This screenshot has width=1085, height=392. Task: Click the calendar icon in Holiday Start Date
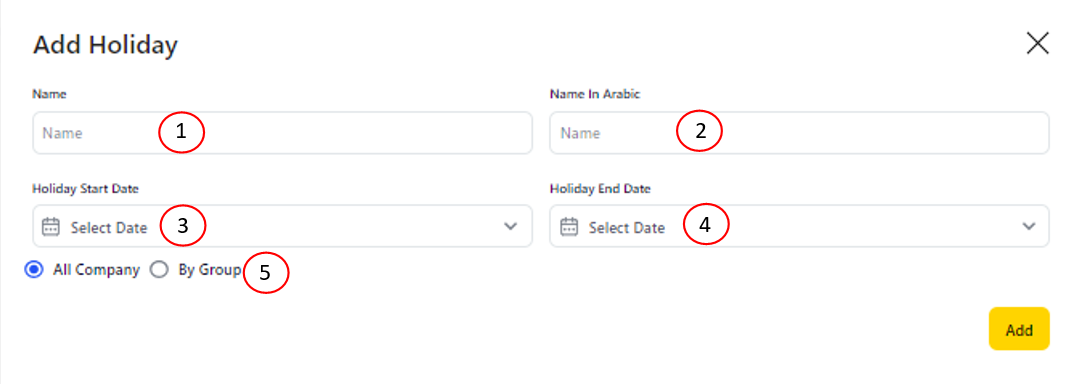pyautogui.click(x=51, y=227)
